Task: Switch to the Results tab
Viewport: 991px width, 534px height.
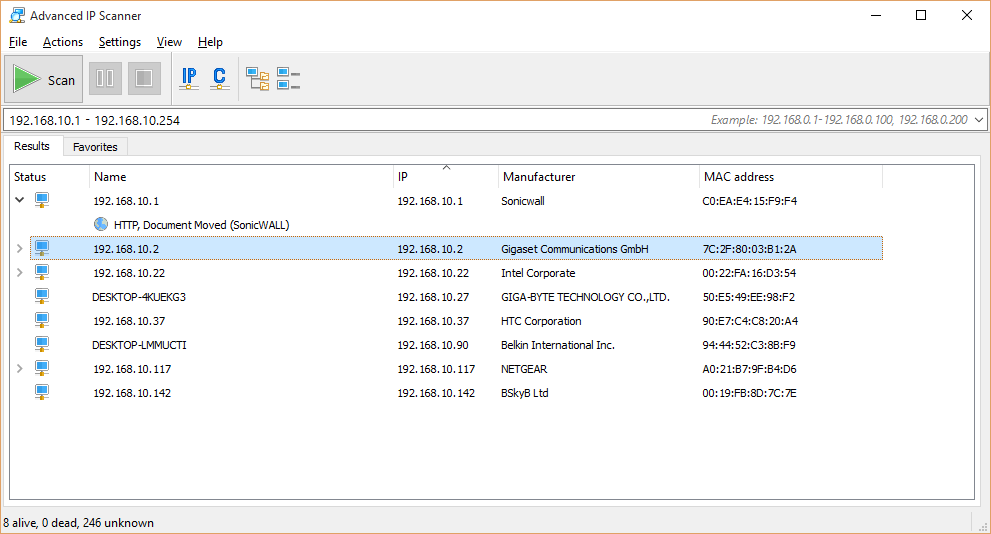Action: [32, 146]
